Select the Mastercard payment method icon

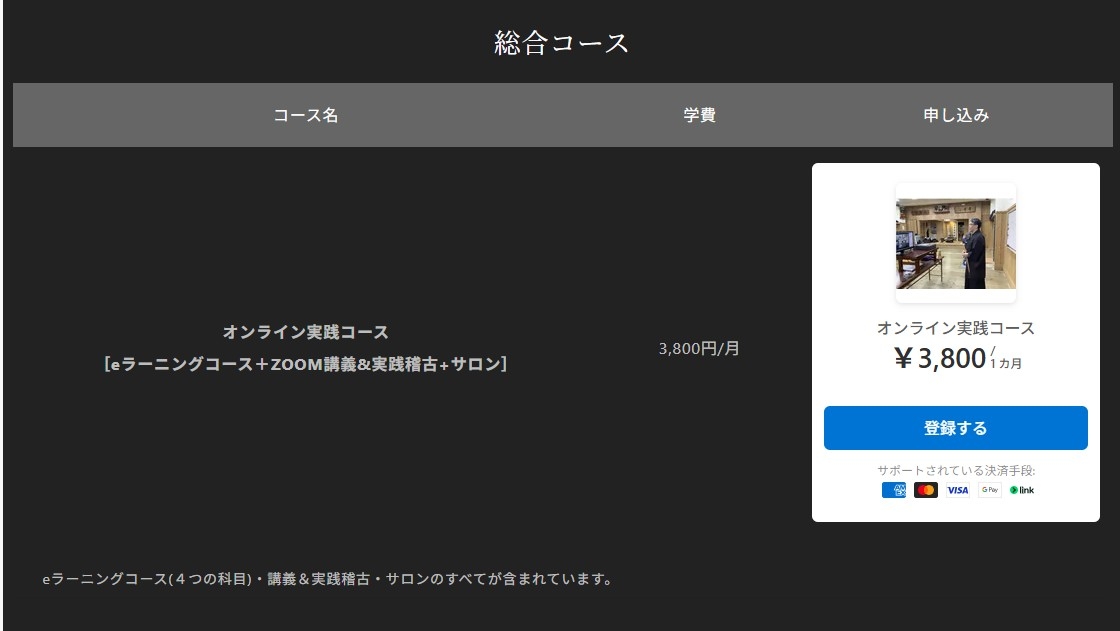pyautogui.click(x=925, y=489)
